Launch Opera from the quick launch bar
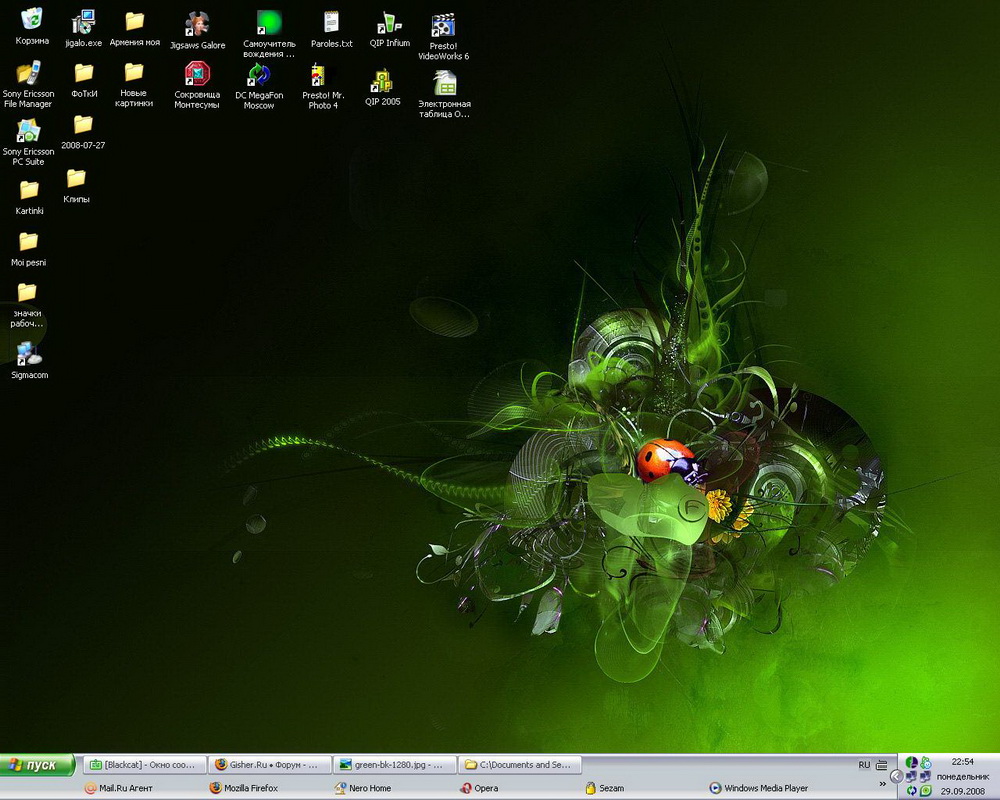This screenshot has height=800, width=1000. tap(478, 788)
